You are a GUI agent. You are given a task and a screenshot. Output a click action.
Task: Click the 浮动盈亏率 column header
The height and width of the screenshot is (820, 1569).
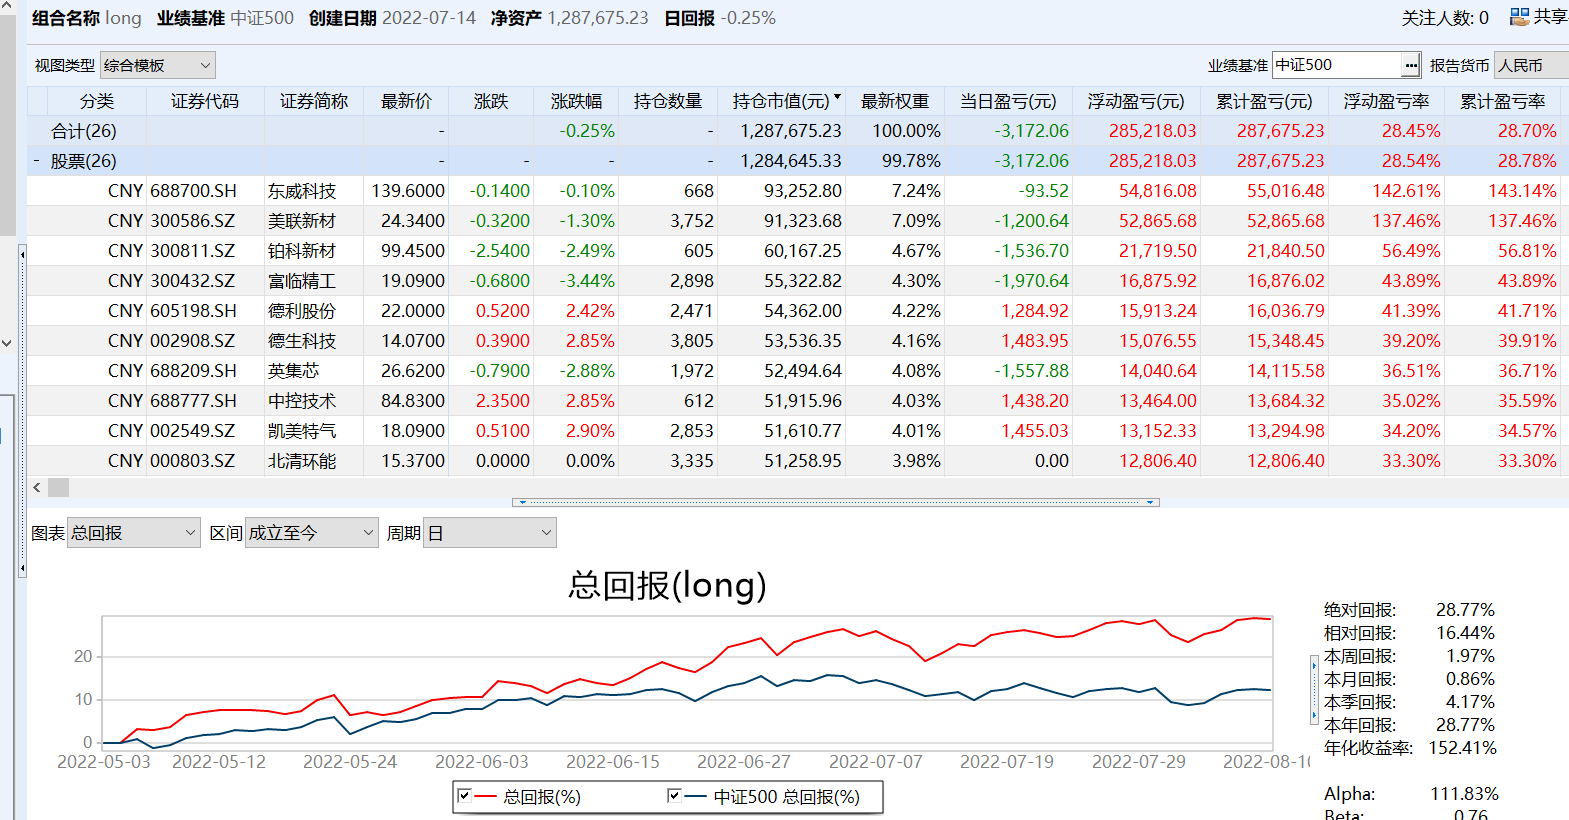[1385, 101]
